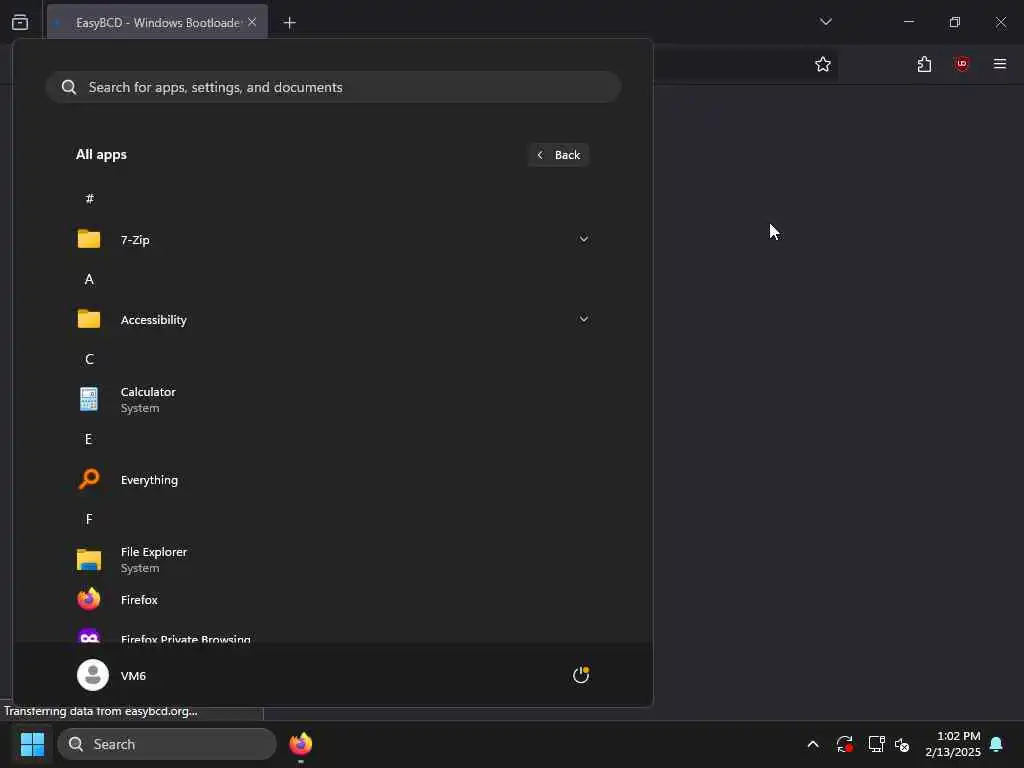Click the muted volume tray icon

pos(902,744)
